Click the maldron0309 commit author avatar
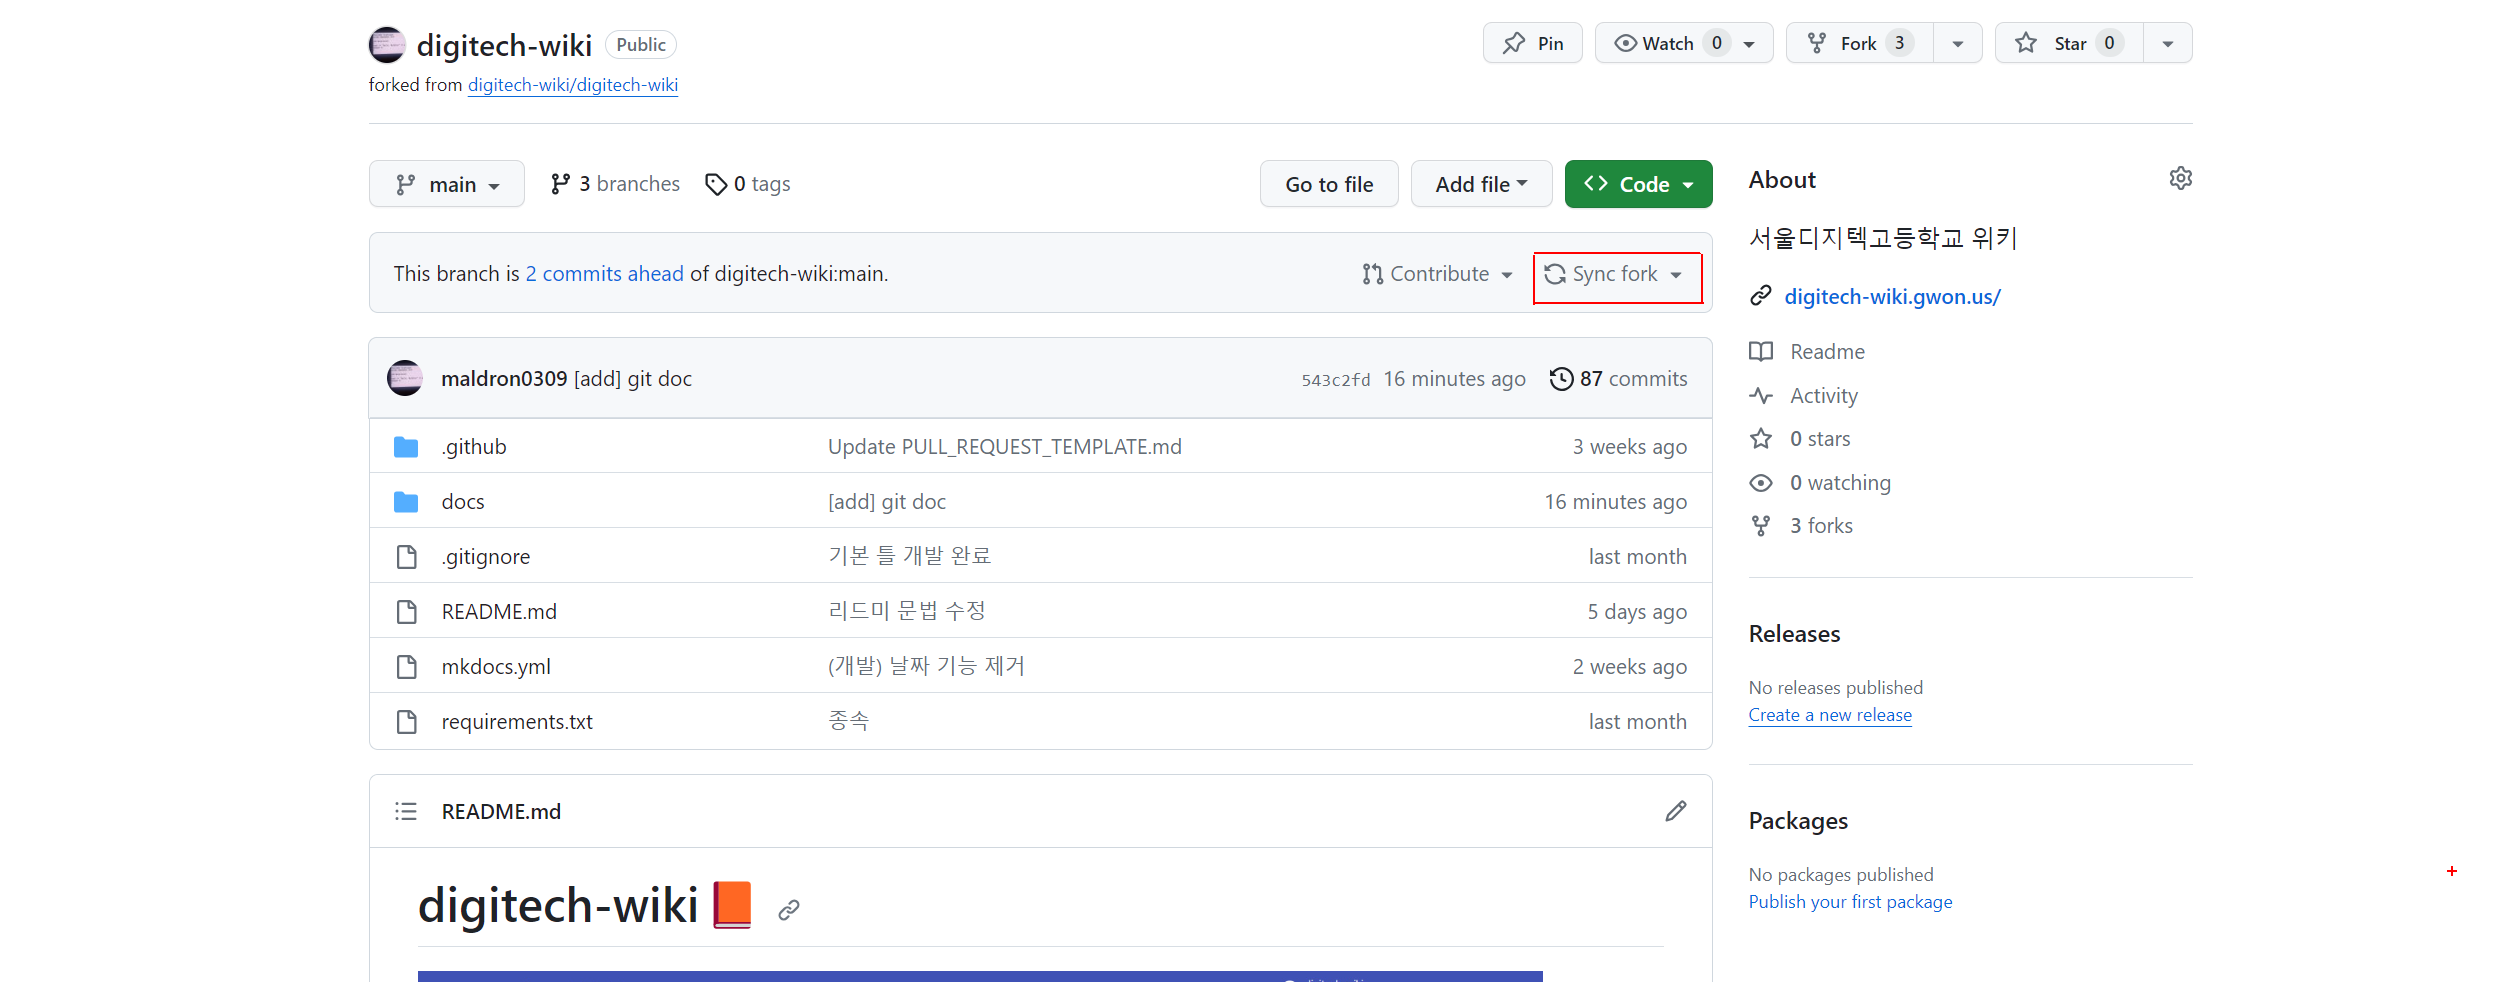 coord(405,379)
